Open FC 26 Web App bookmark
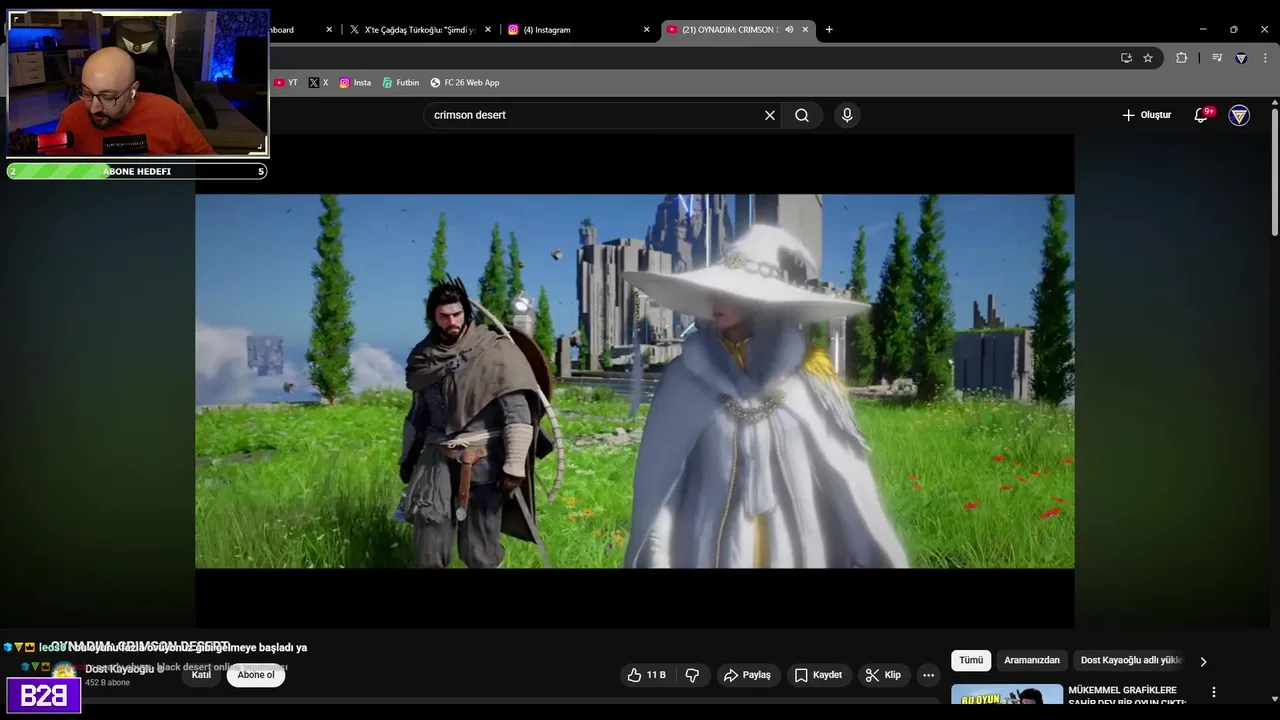The width and height of the screenshot is (1280, 720). (x=465, y=83)
